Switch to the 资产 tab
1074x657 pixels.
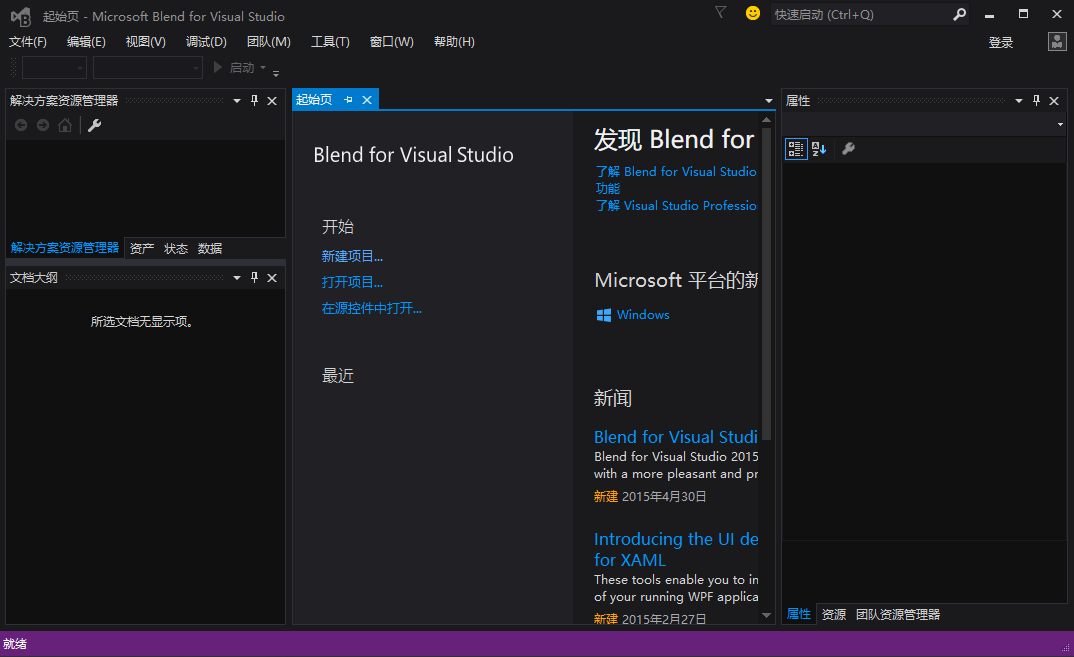click(x=142, y=248)
